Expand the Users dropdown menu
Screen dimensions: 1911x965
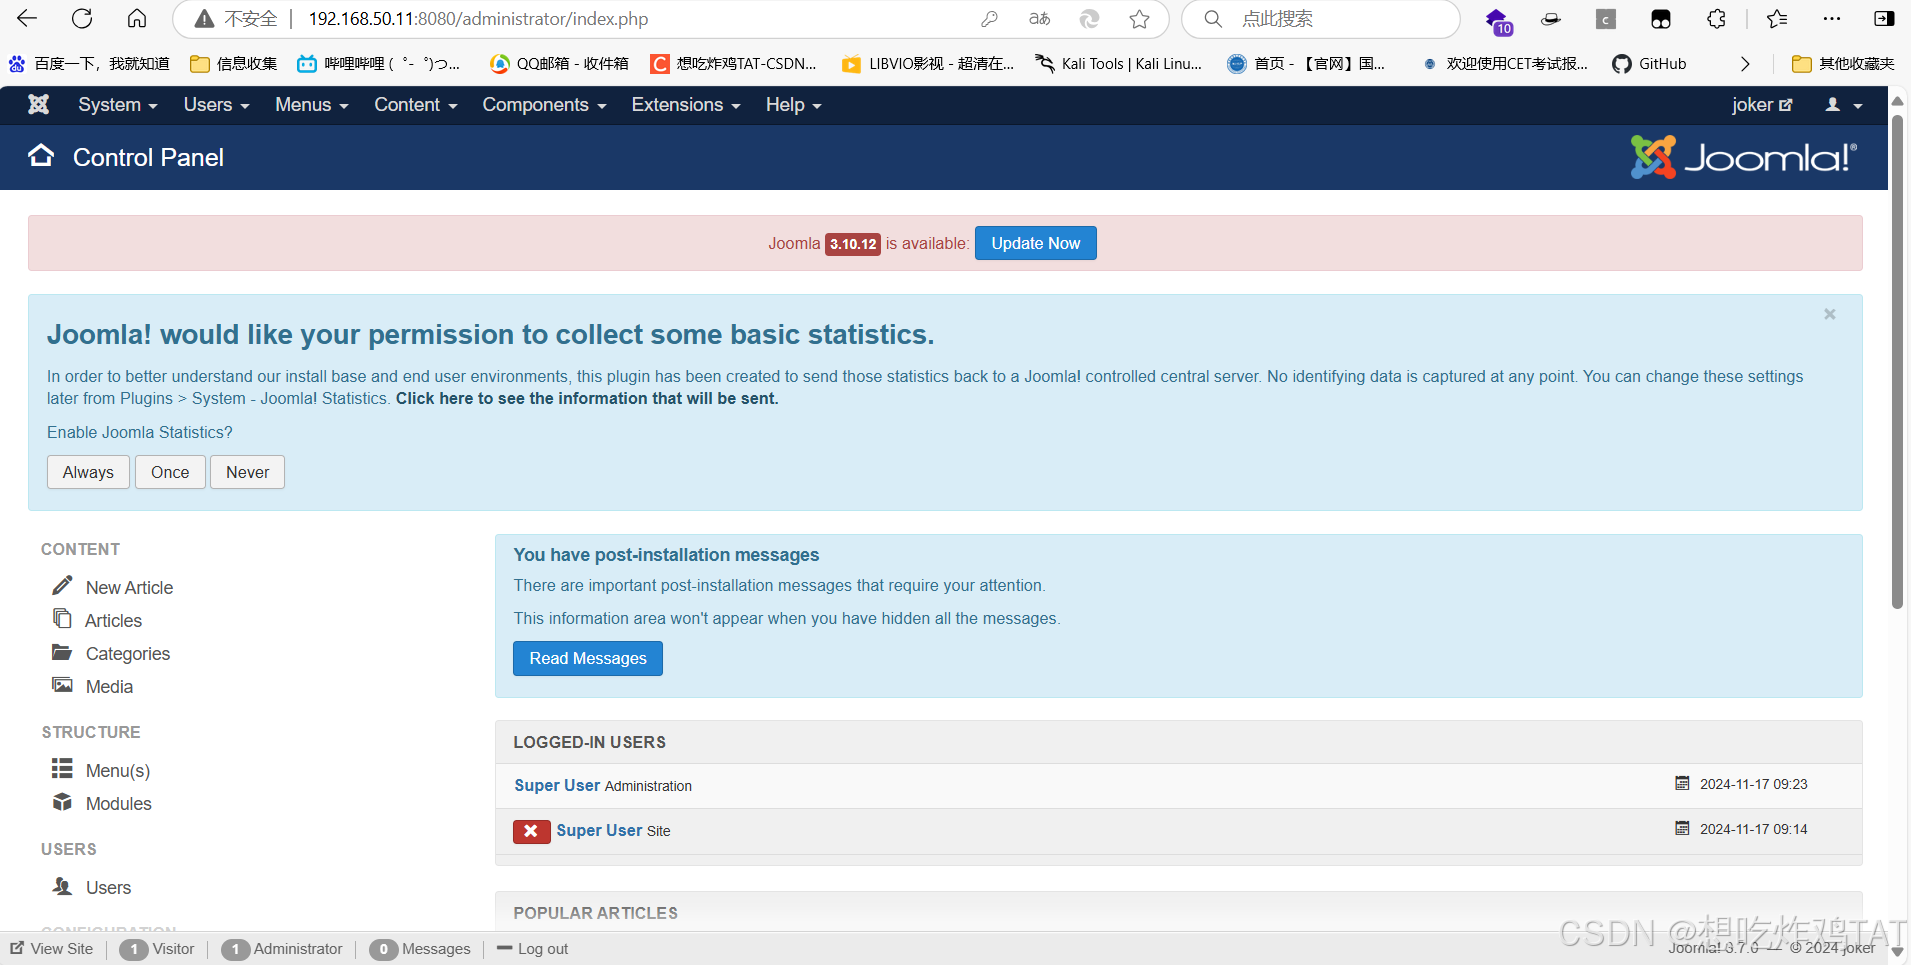216,105
